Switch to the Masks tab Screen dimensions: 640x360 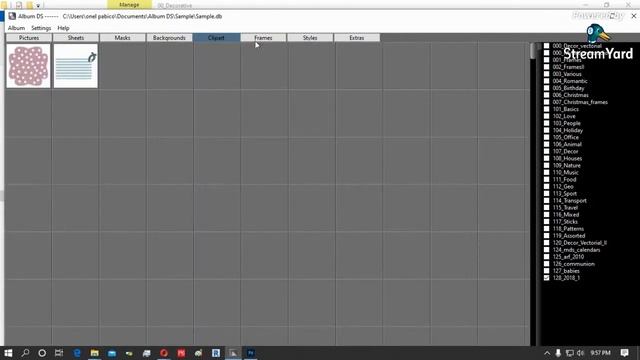tap(122, 38)
